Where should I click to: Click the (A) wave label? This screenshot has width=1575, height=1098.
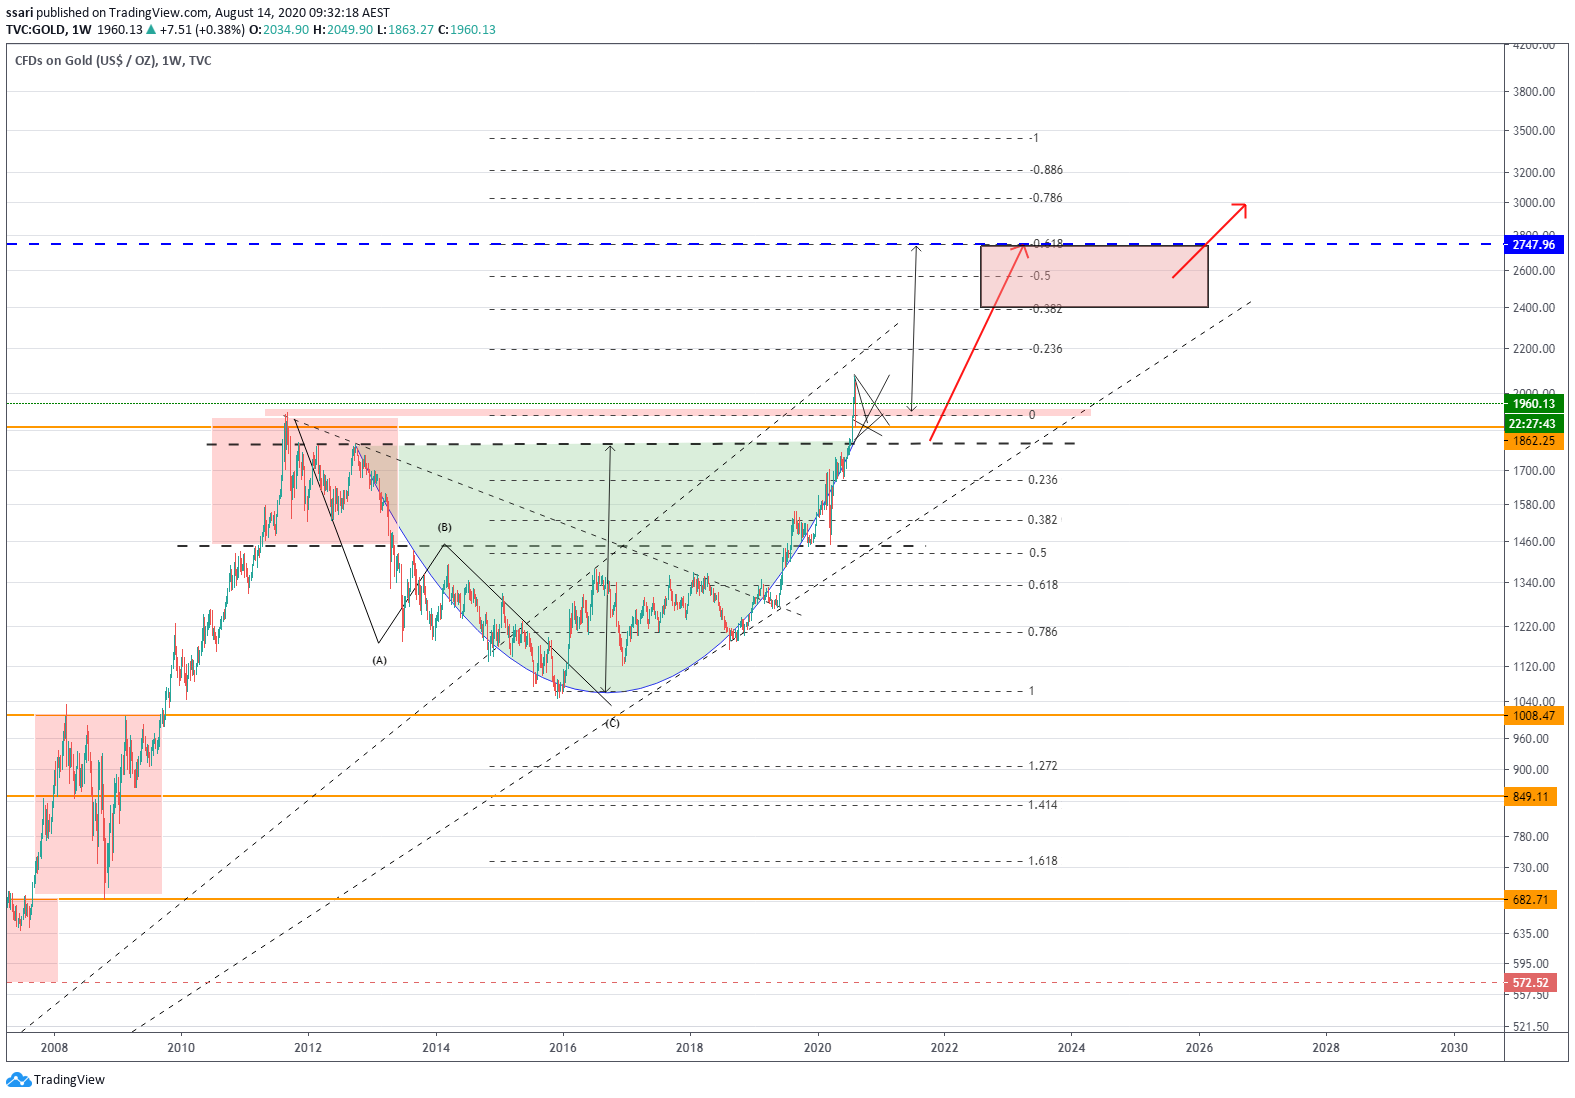[x=379, y=660]
